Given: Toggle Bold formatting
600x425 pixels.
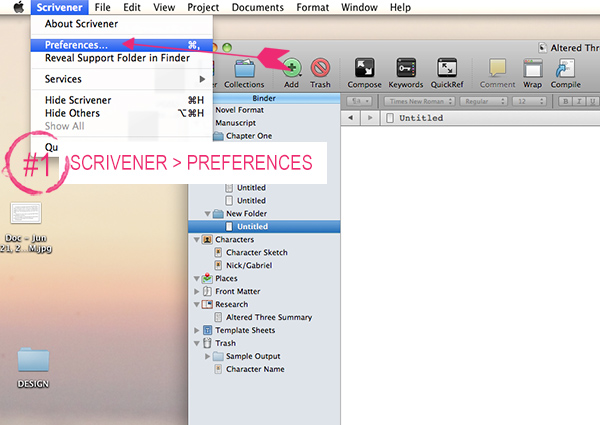Looking at the screenshot, I should click(565, 101).
